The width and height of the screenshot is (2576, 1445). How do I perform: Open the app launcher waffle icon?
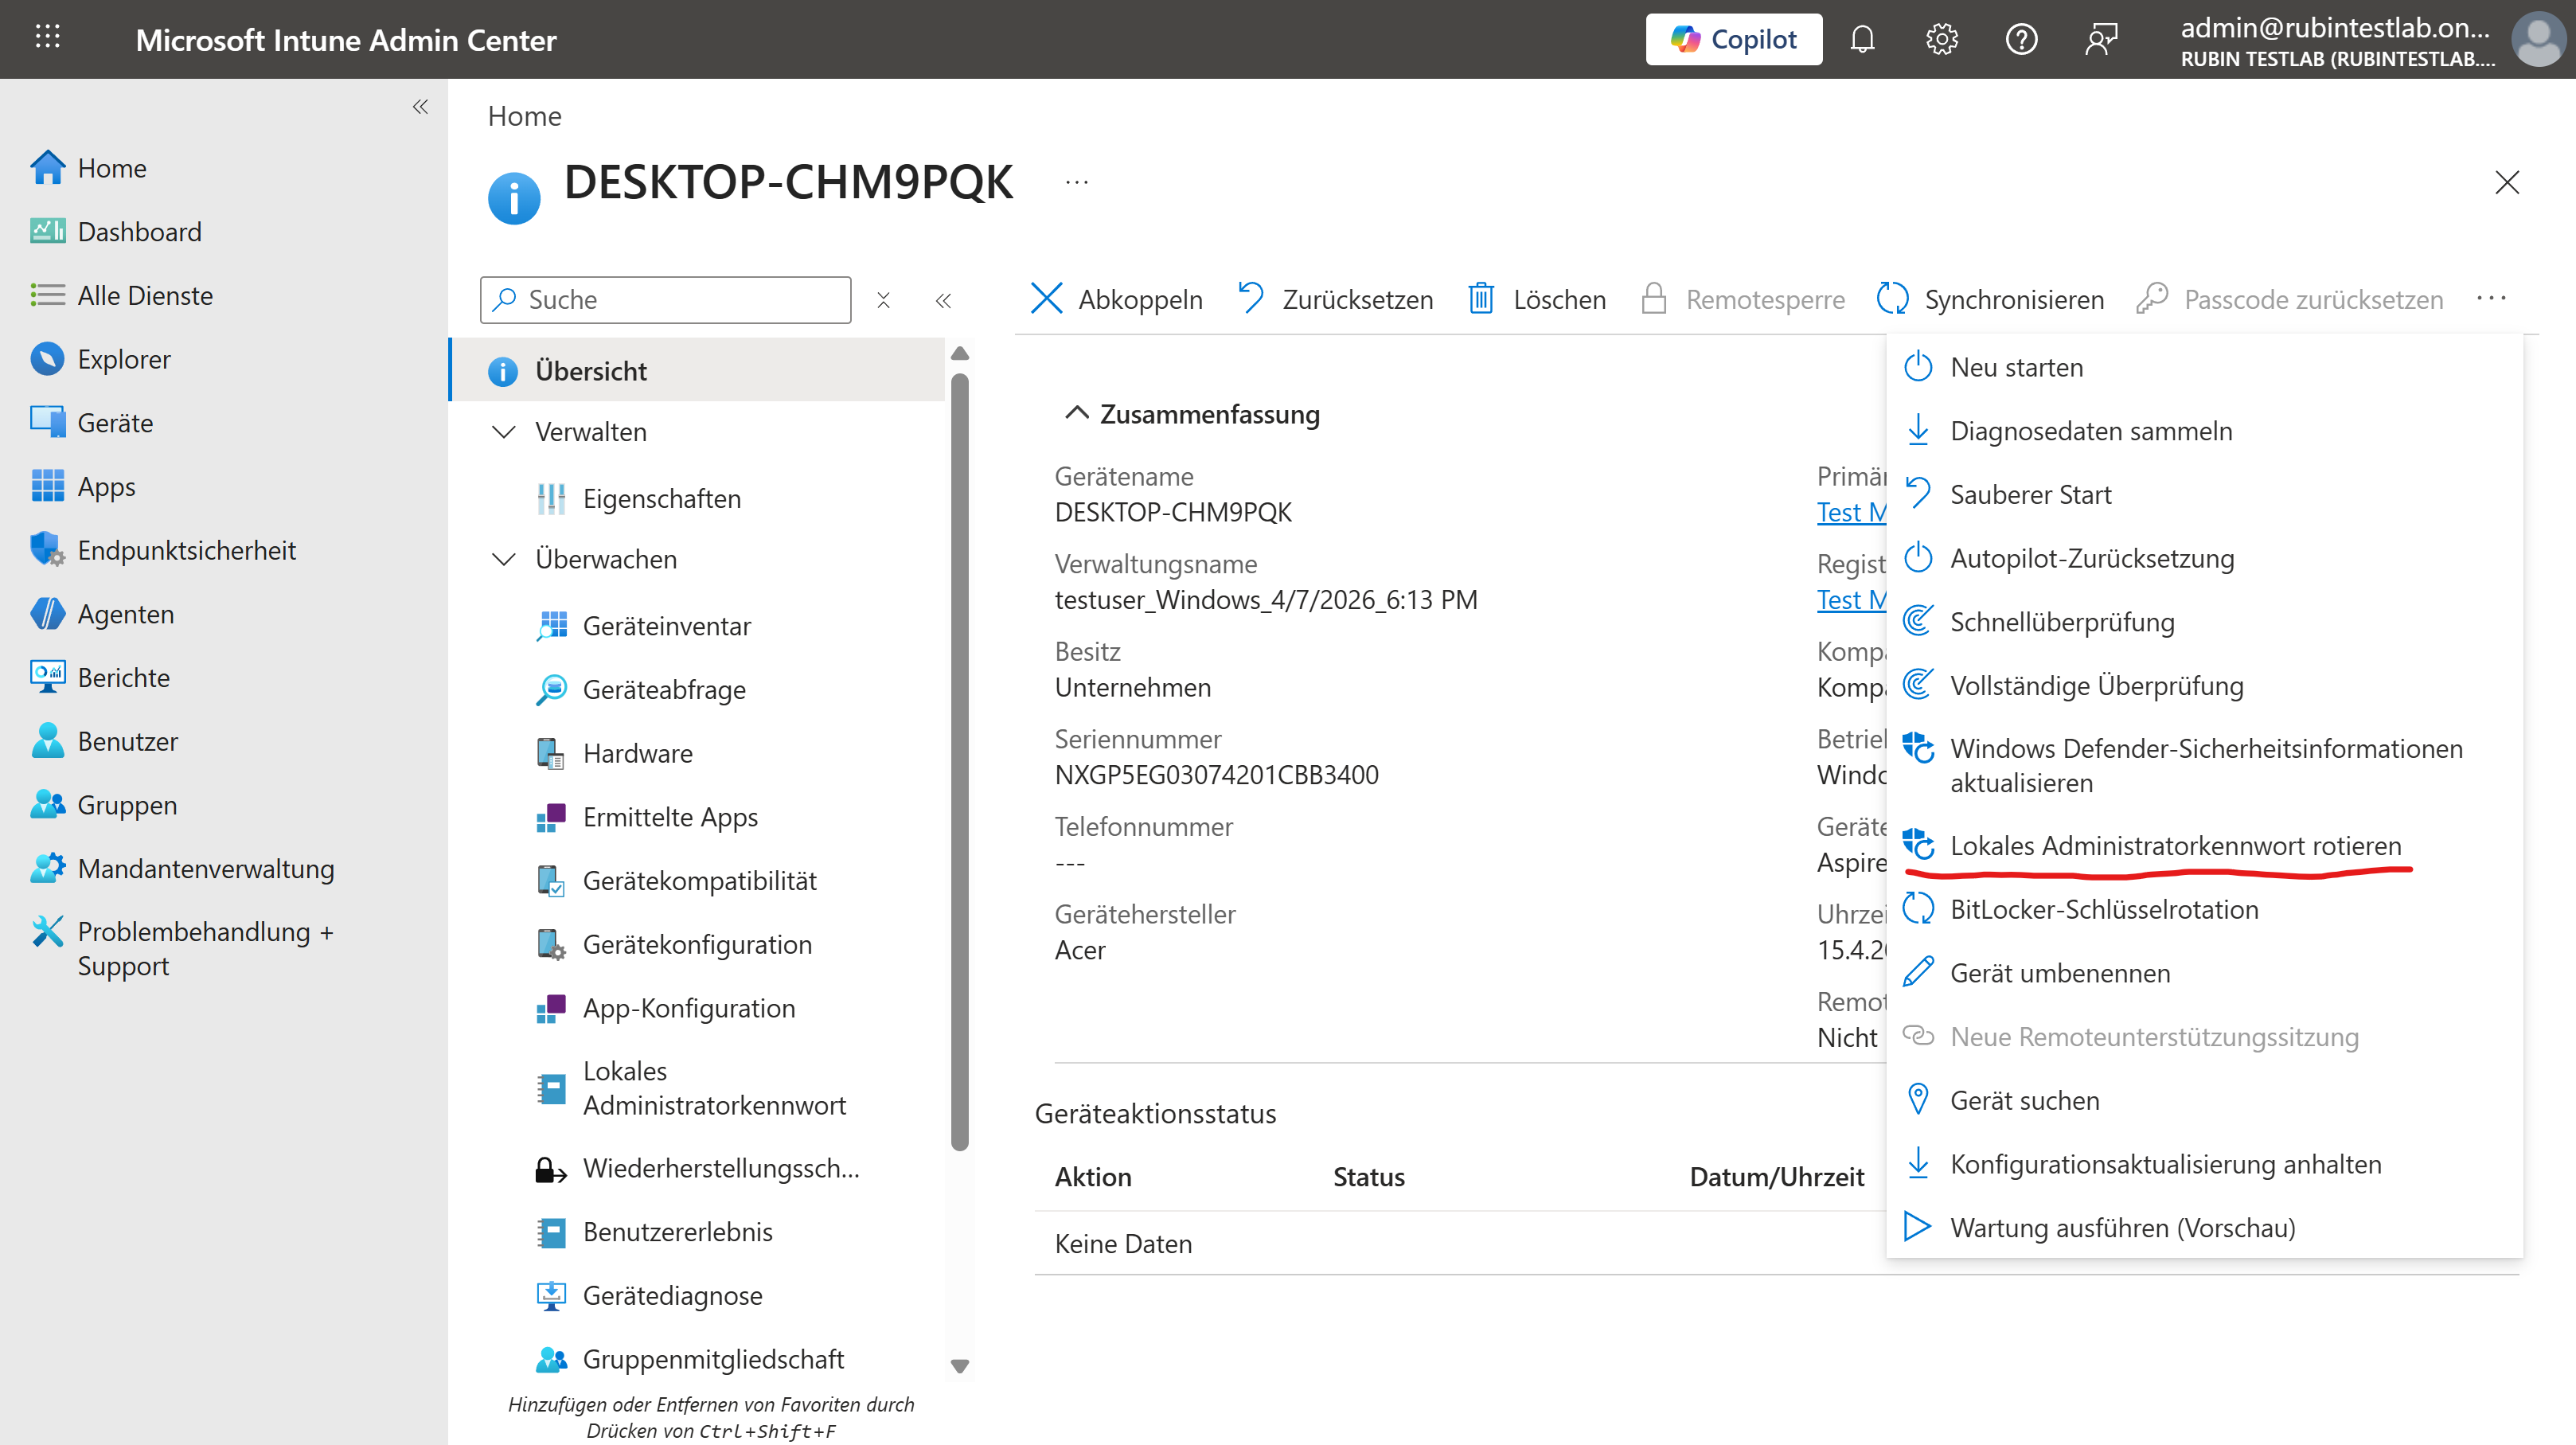47,38
